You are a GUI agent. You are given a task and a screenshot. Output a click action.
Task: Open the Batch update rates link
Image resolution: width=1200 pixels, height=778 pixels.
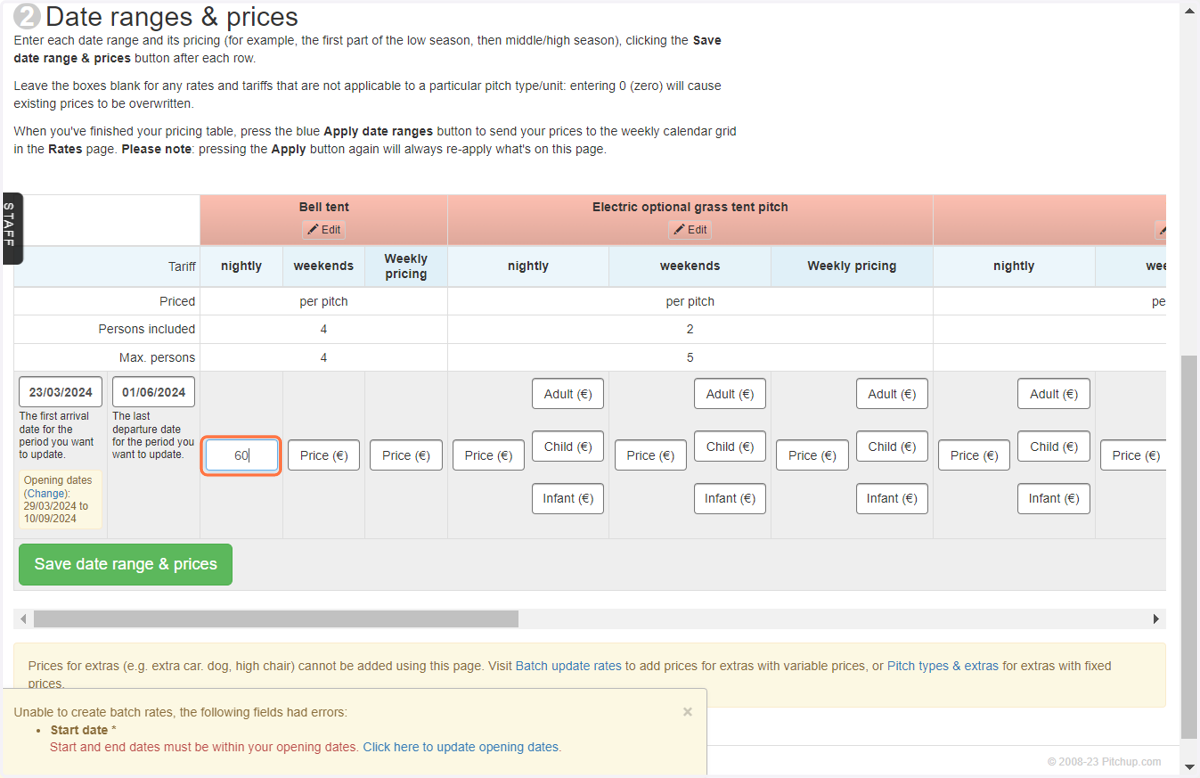(568, 665)
